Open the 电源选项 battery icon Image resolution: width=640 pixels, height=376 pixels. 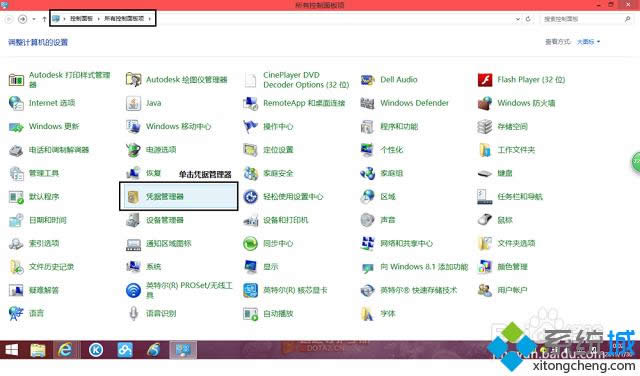pyautogui.click(x=133, y=150)
